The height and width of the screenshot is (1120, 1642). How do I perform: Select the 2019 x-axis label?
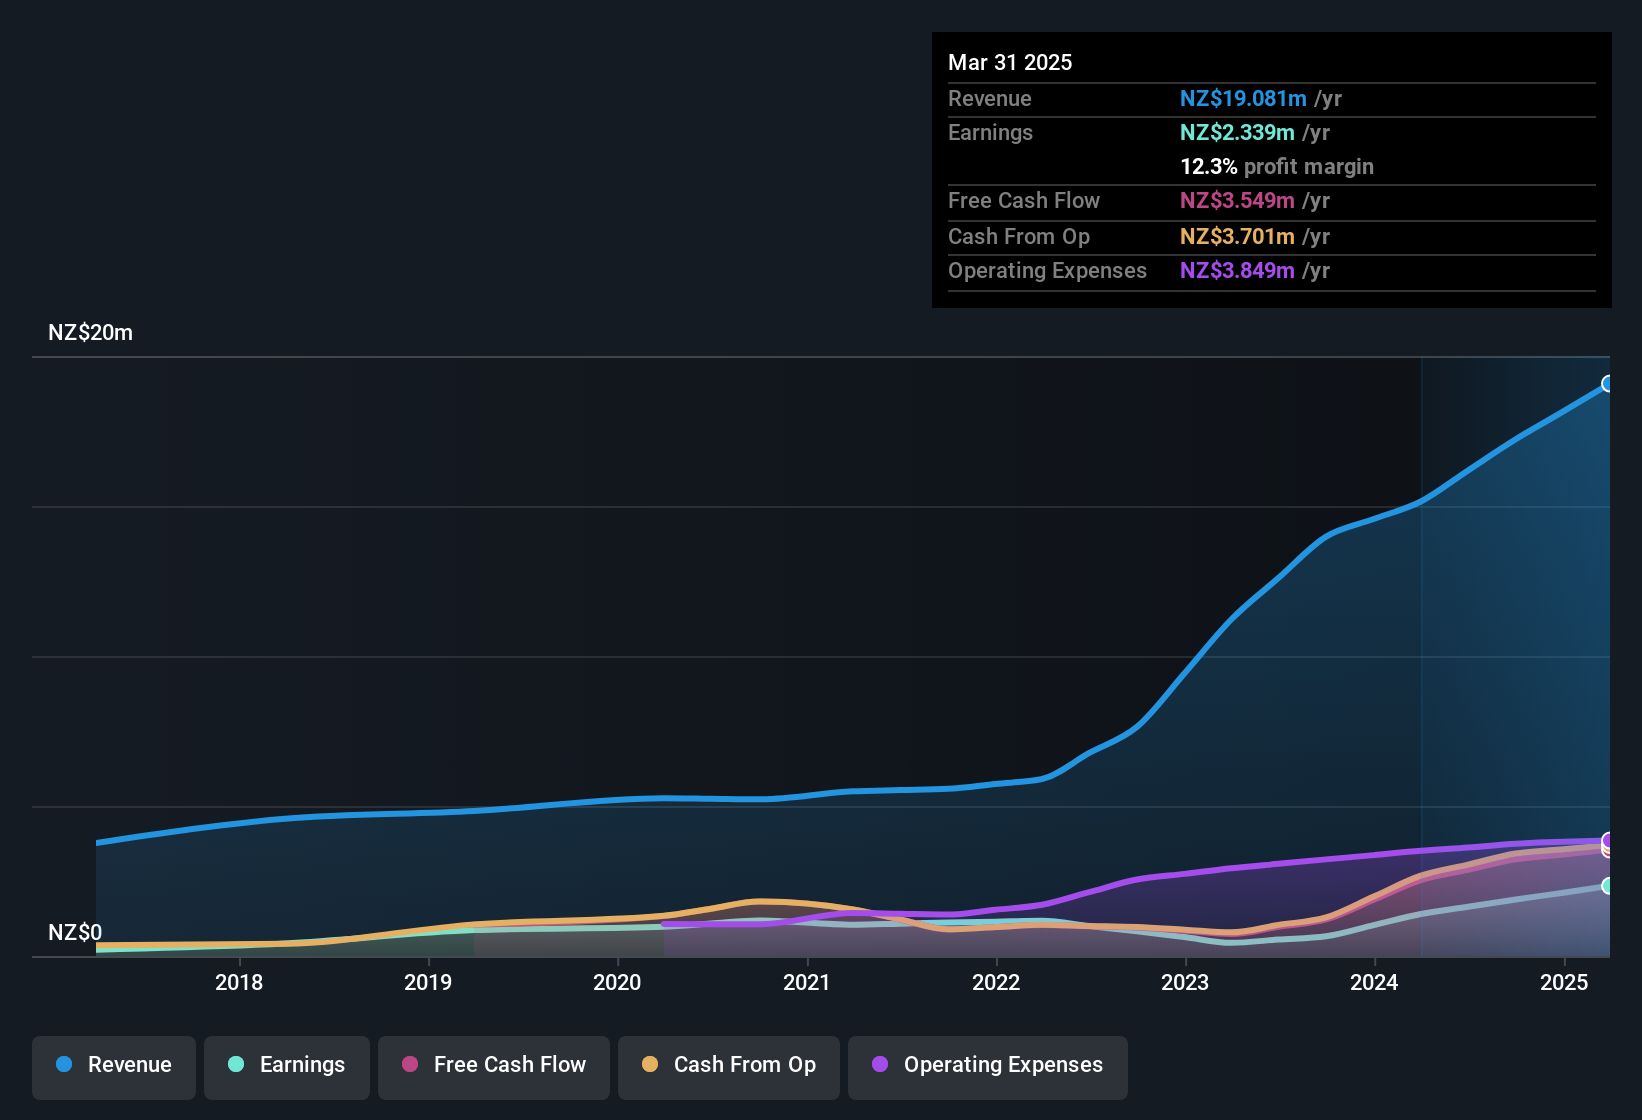point(428,983)
